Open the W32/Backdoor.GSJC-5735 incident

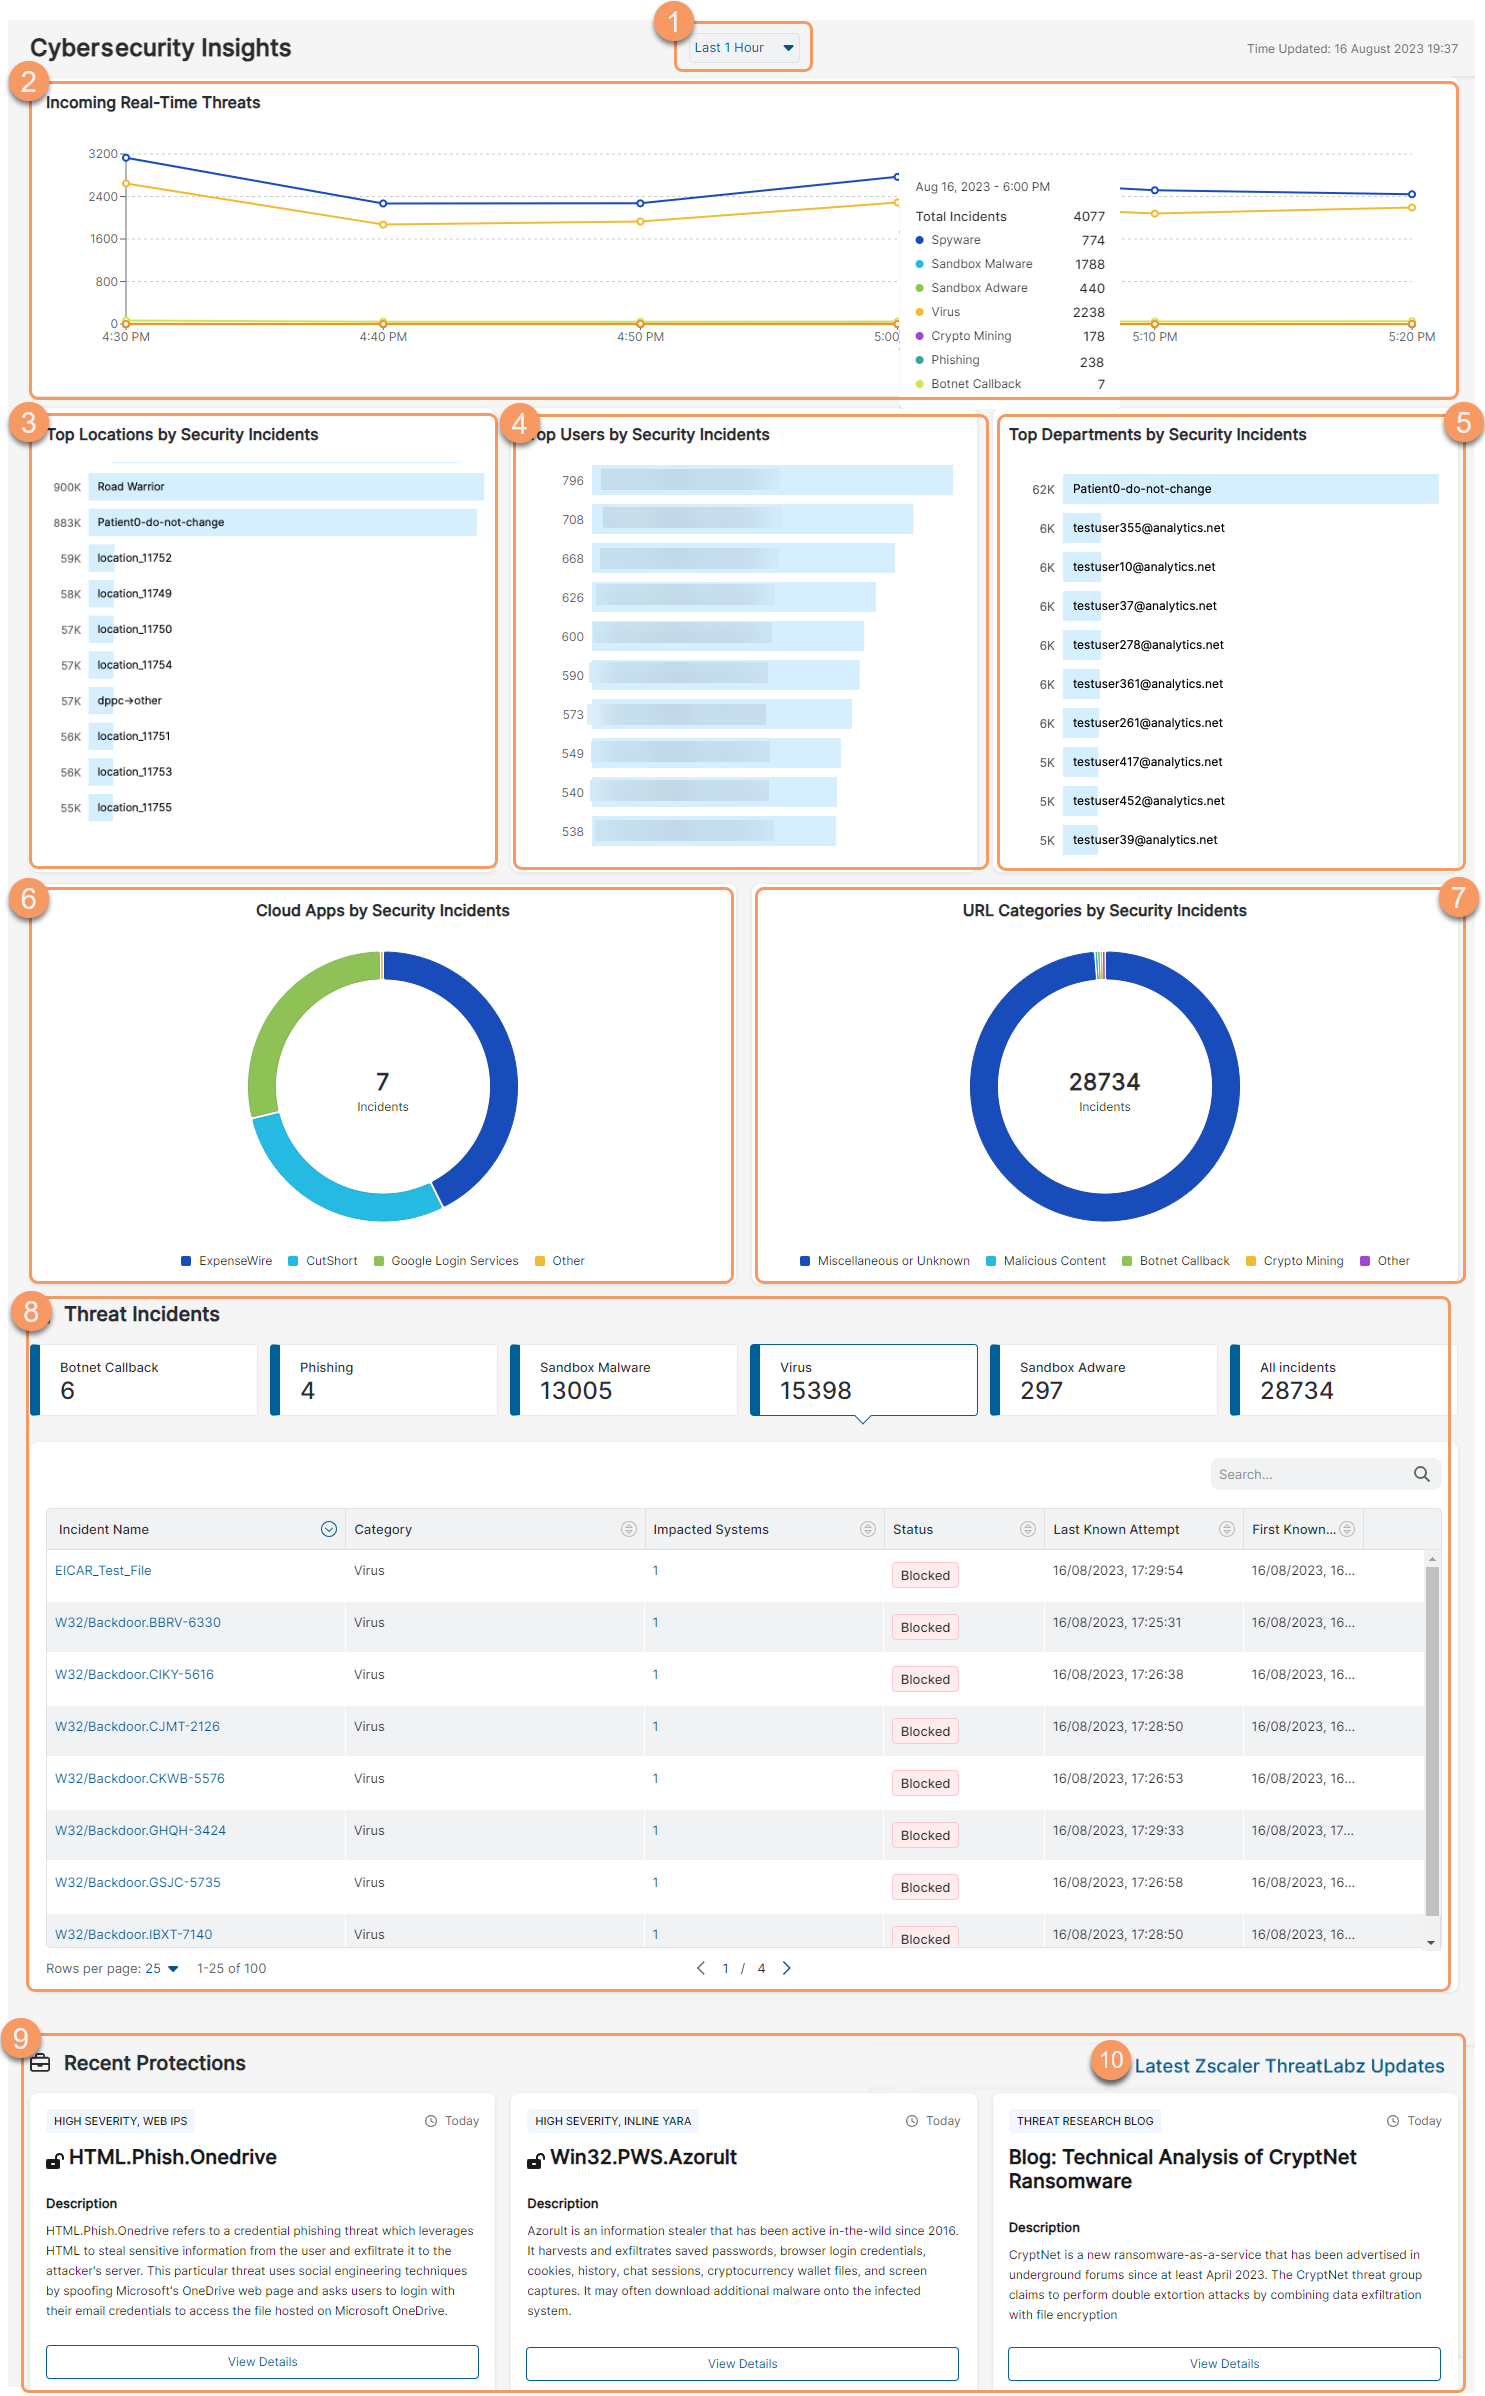[138, 1883]
